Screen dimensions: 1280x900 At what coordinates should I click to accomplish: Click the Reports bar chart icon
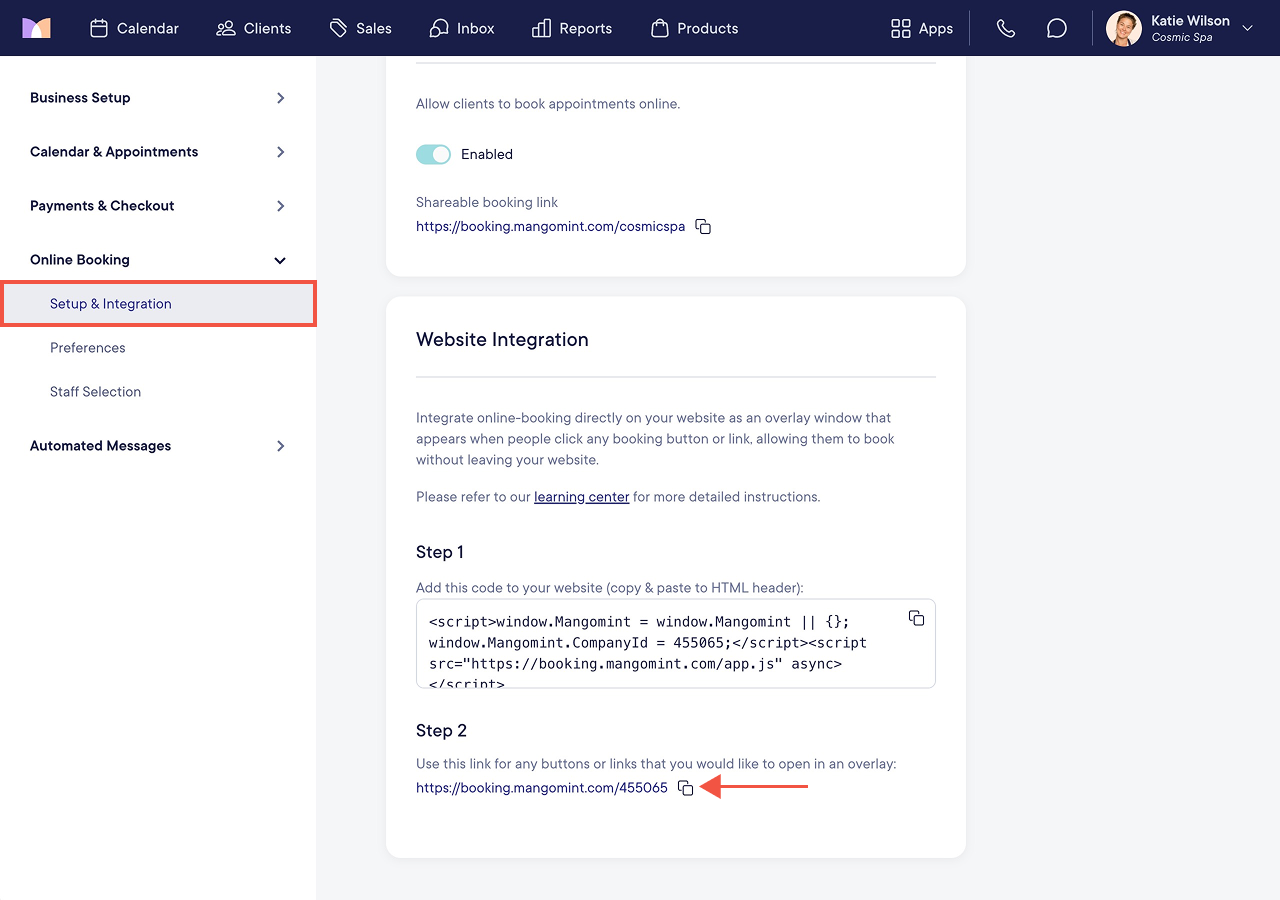click(x=541, y=28)
